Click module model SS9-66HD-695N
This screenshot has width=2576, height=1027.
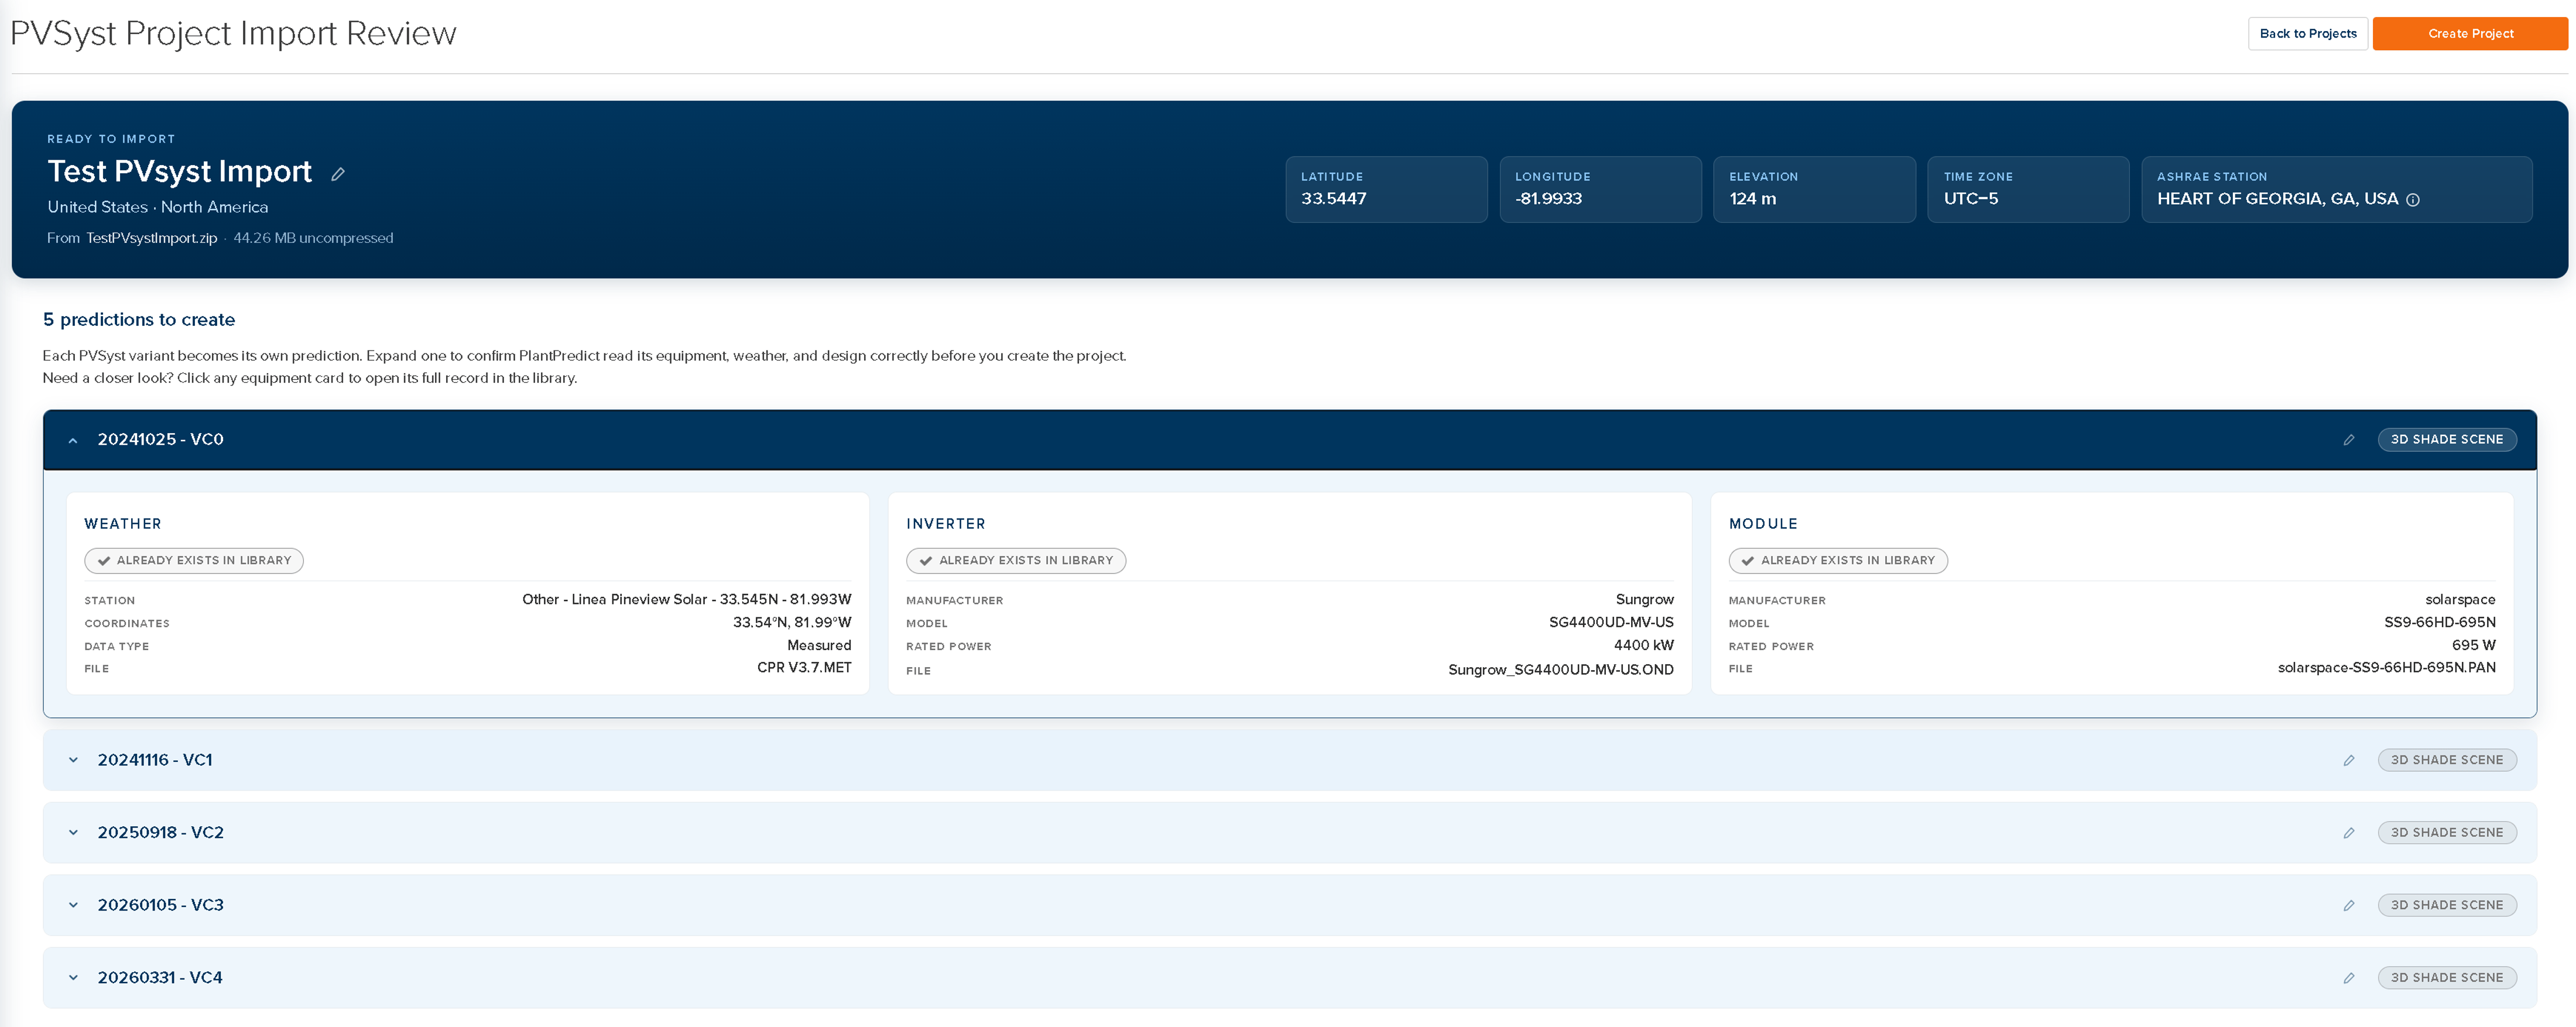(2440, 623)
